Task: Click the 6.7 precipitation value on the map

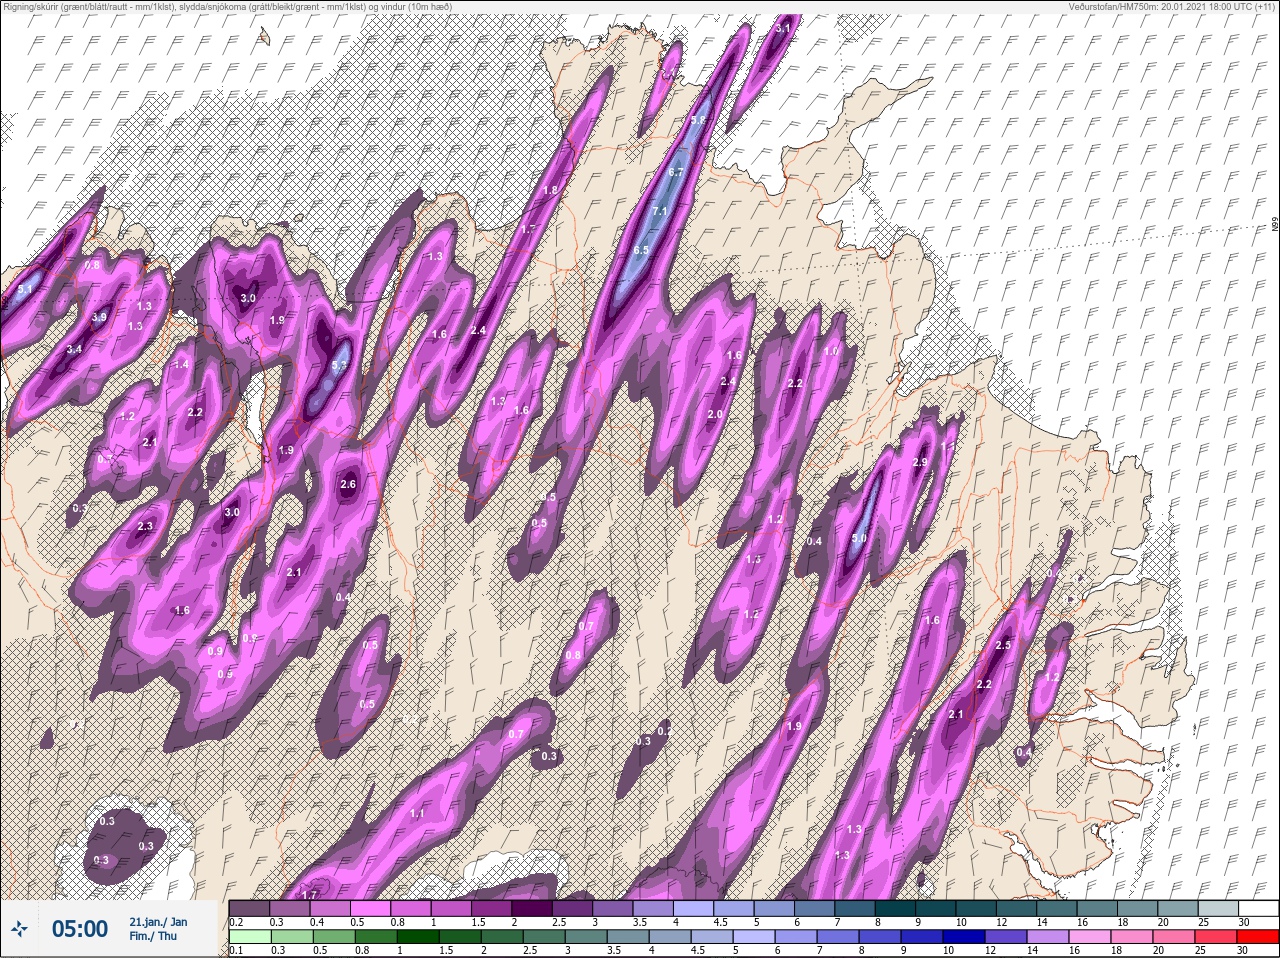Action: click(675, 171)
